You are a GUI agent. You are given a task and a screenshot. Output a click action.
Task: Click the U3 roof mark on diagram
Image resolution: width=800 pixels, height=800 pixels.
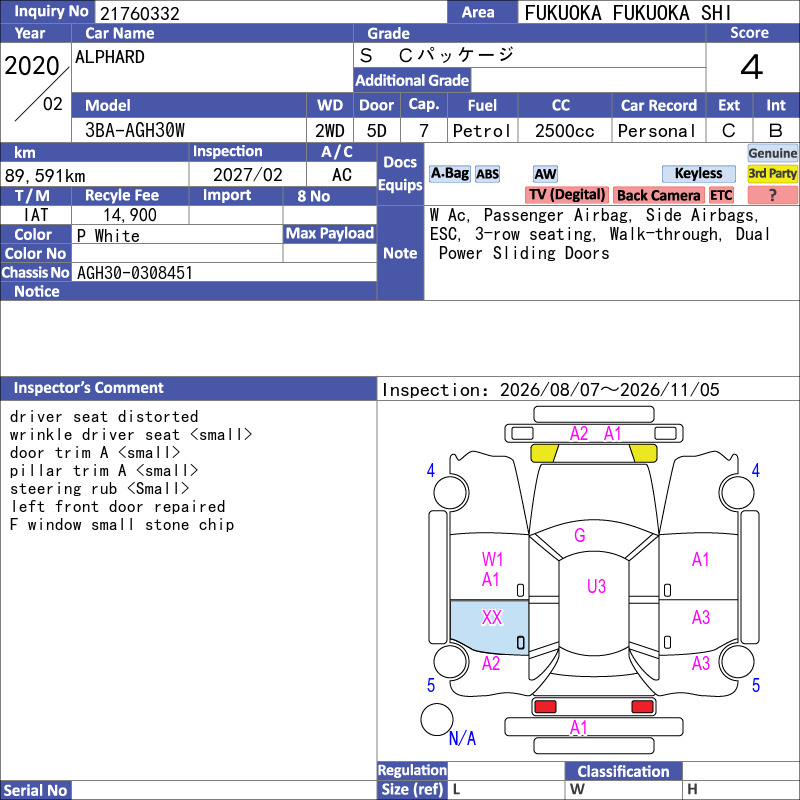596,586
